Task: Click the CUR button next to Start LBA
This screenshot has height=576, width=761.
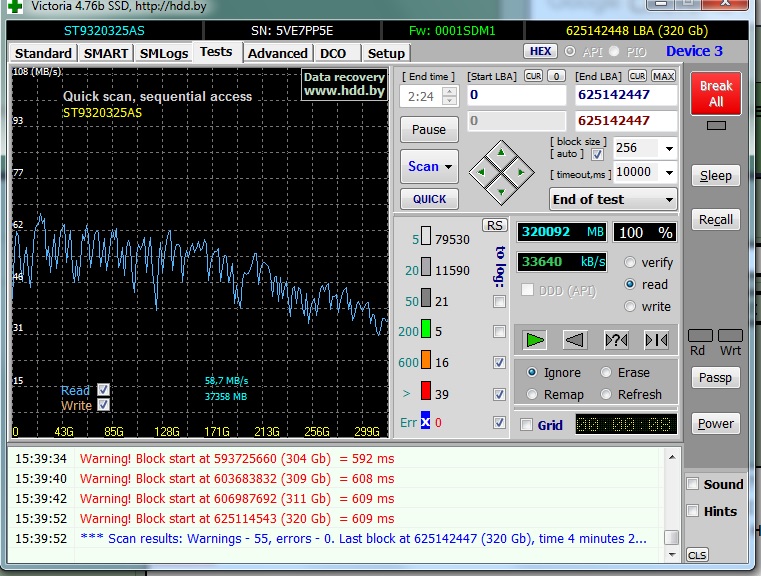Action: 533,76
